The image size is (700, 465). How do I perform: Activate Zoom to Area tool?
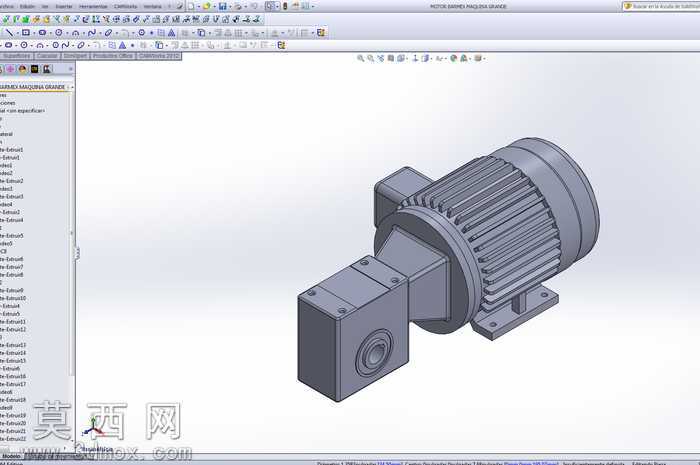coord(371,58)
